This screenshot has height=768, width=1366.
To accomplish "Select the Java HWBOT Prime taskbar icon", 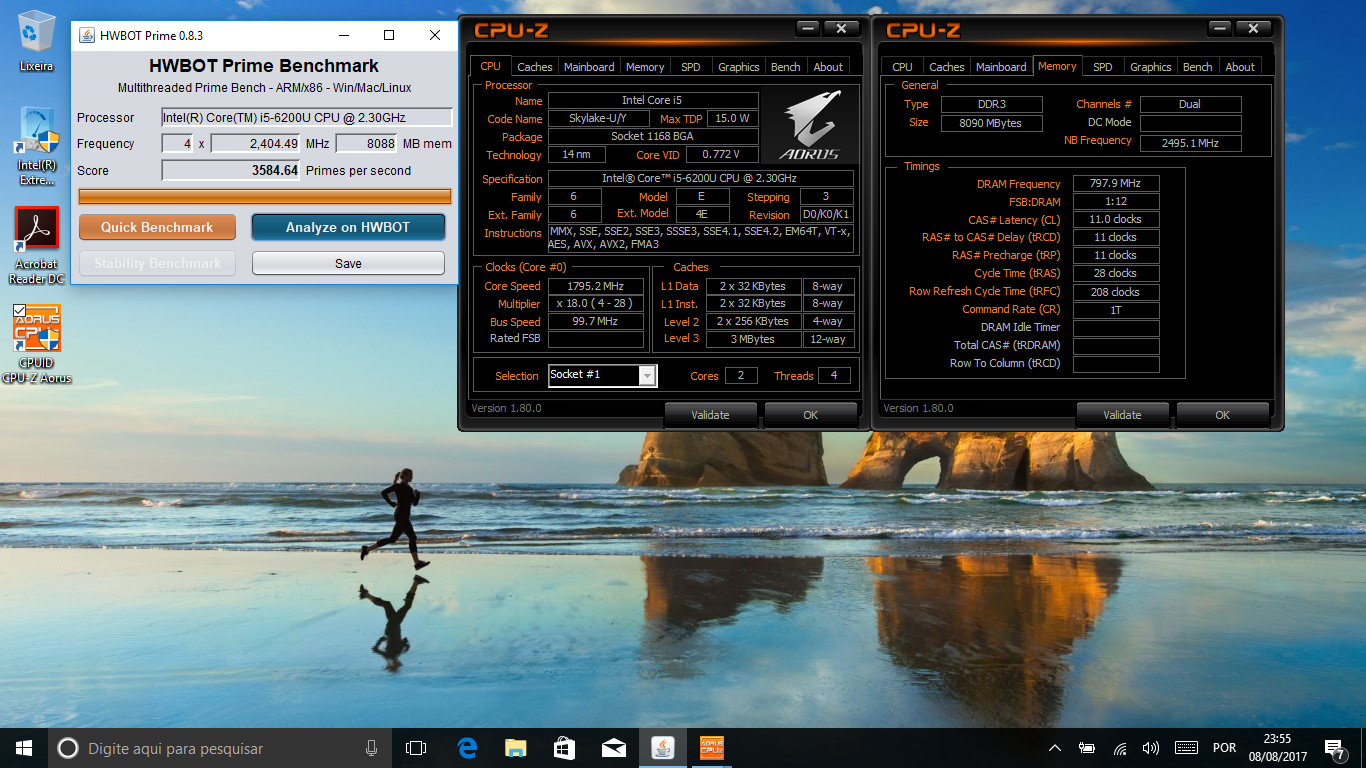I will pos(662,748).
